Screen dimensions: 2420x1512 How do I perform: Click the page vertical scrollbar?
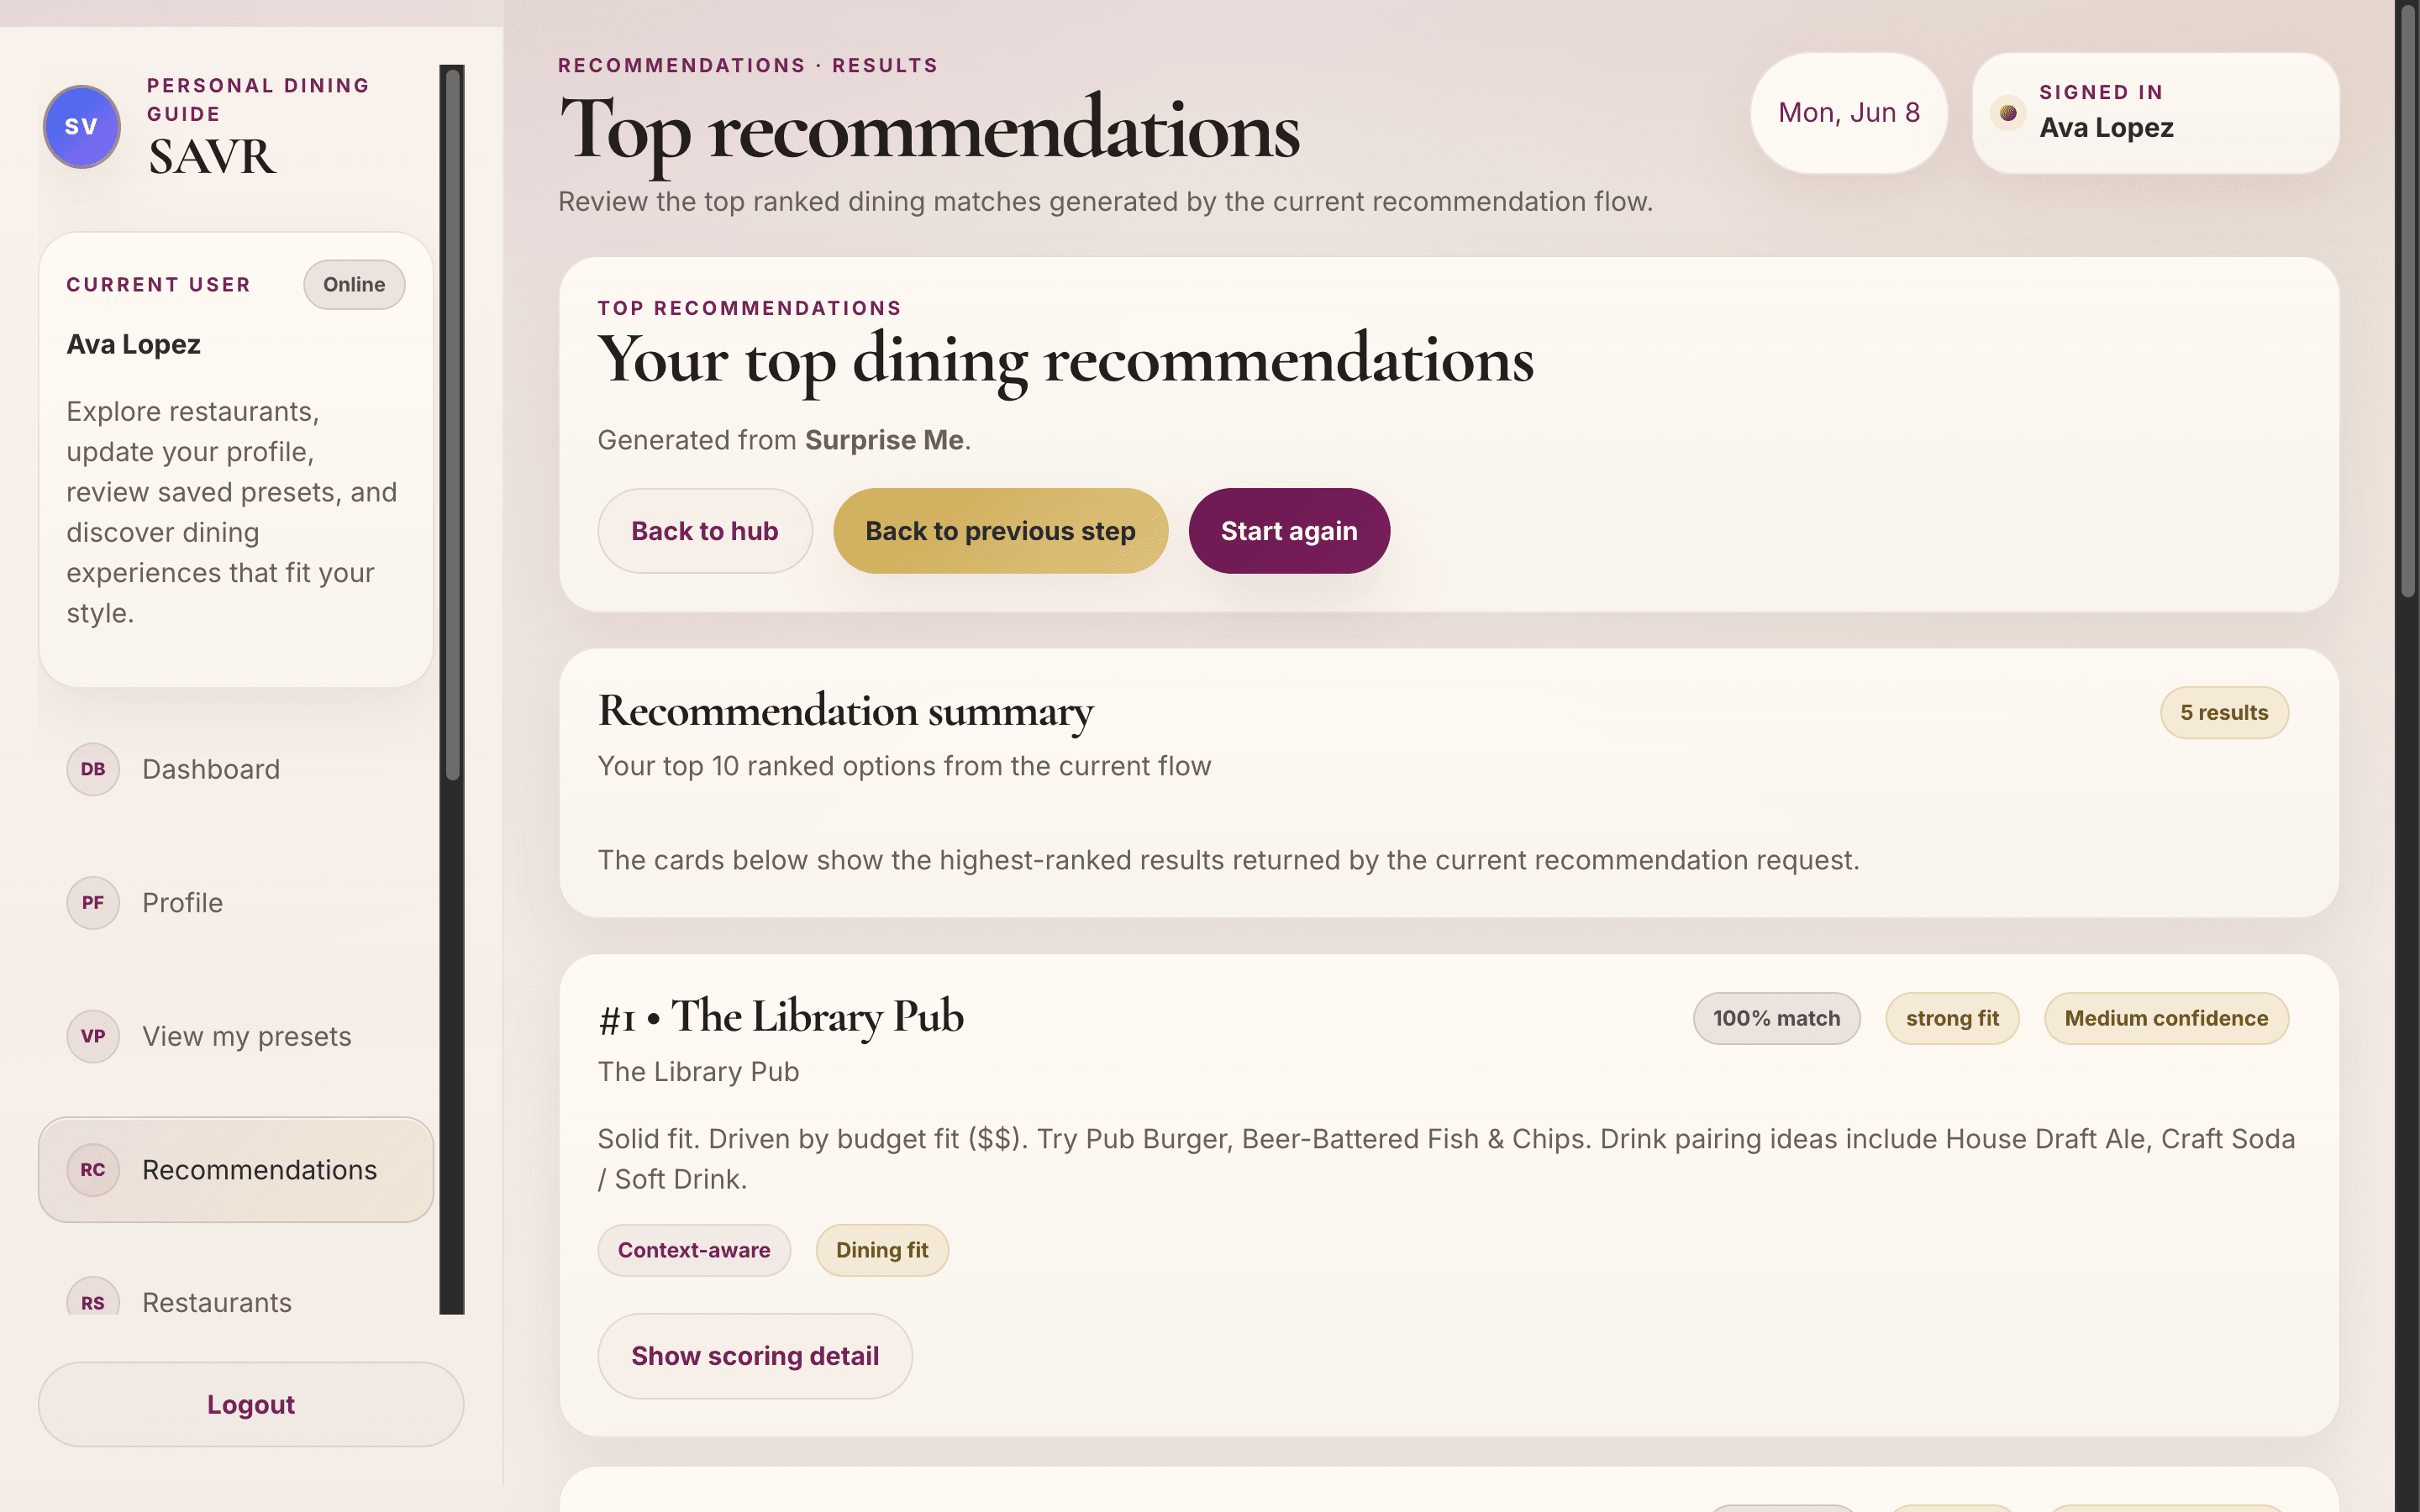2407,300
